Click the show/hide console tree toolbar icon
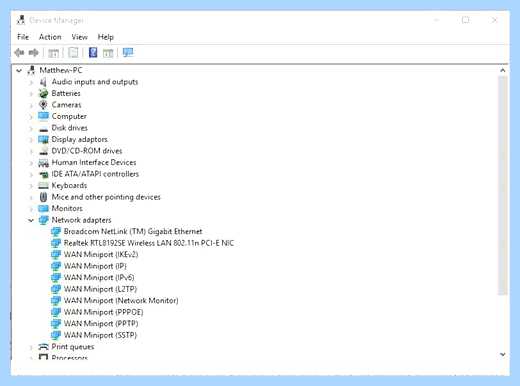 [x=53, y=53]
